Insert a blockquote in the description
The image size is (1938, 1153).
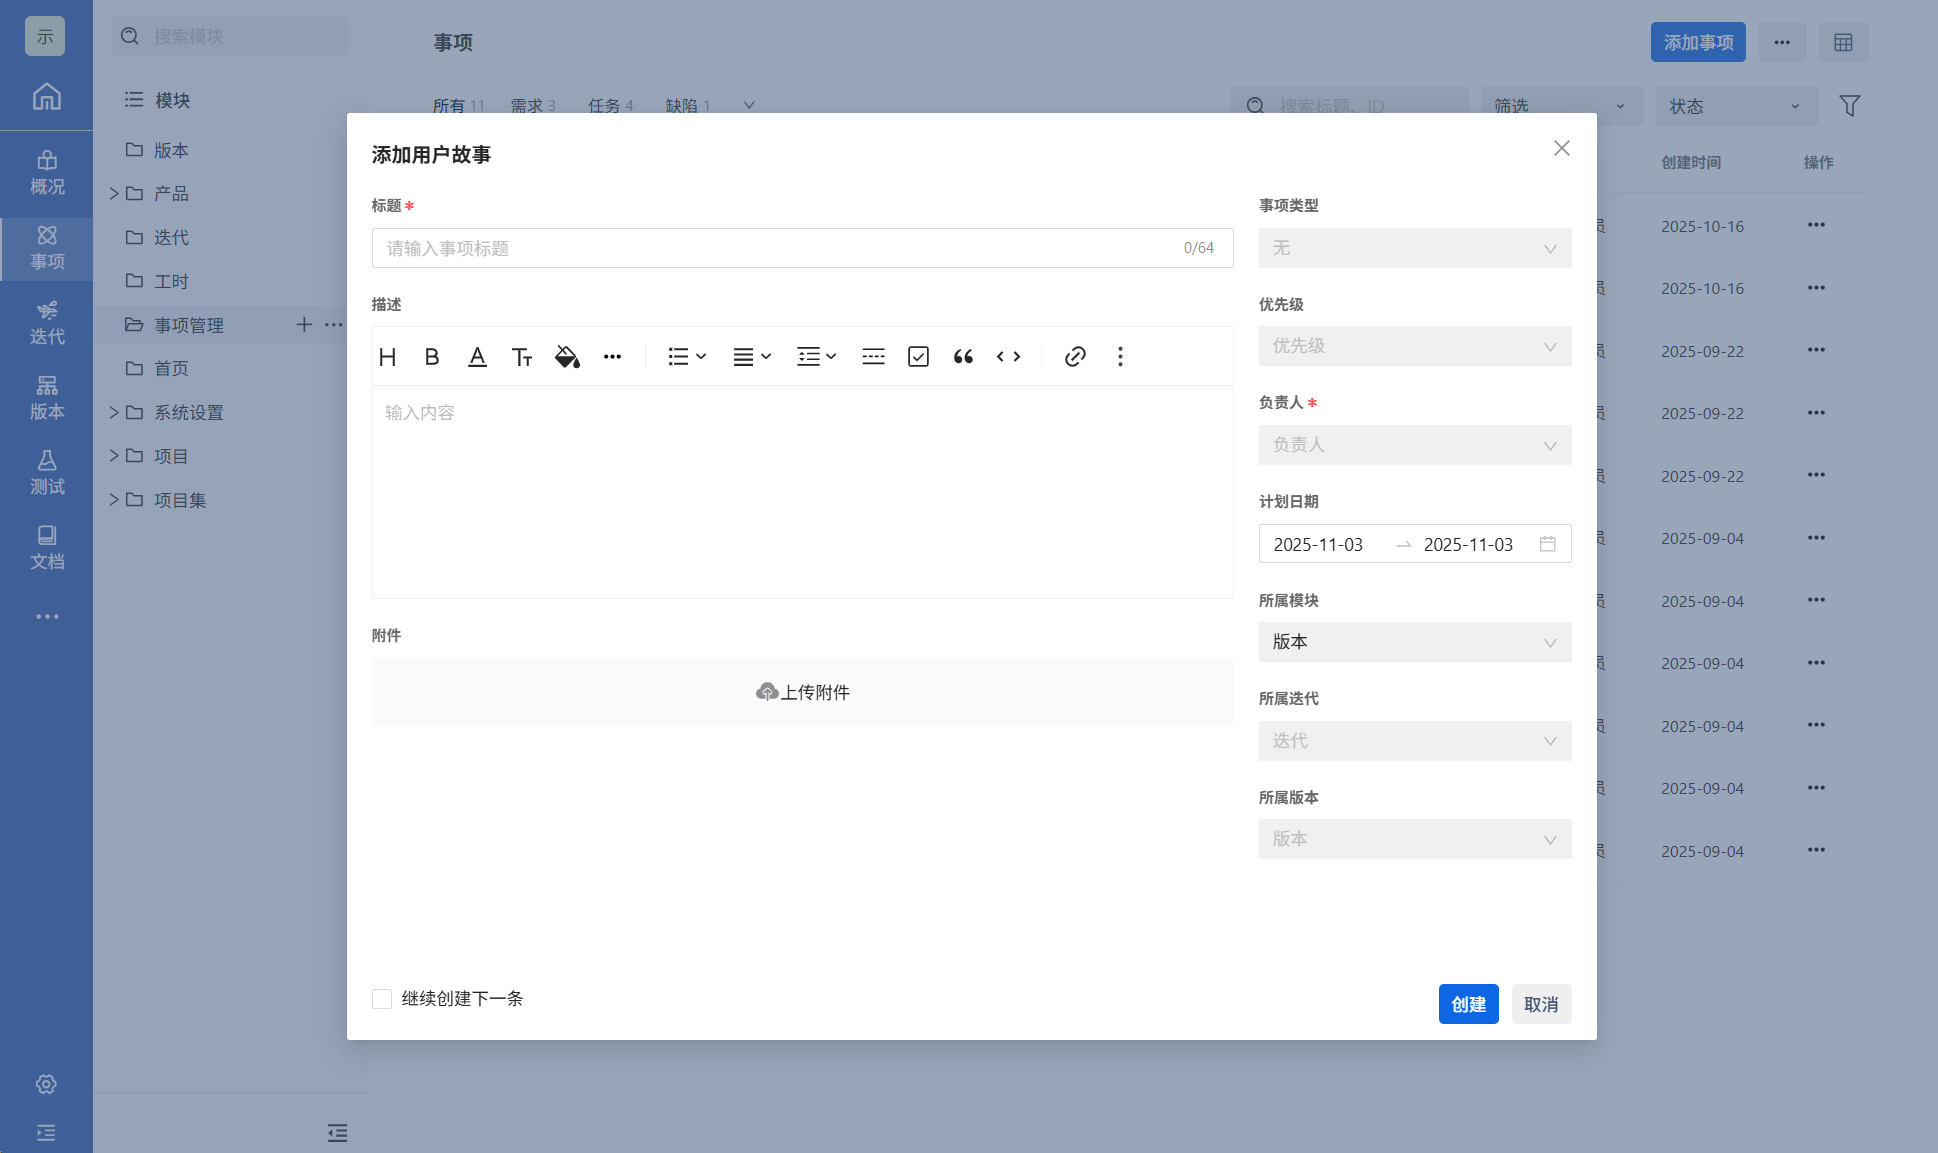(x=963, y=357)
